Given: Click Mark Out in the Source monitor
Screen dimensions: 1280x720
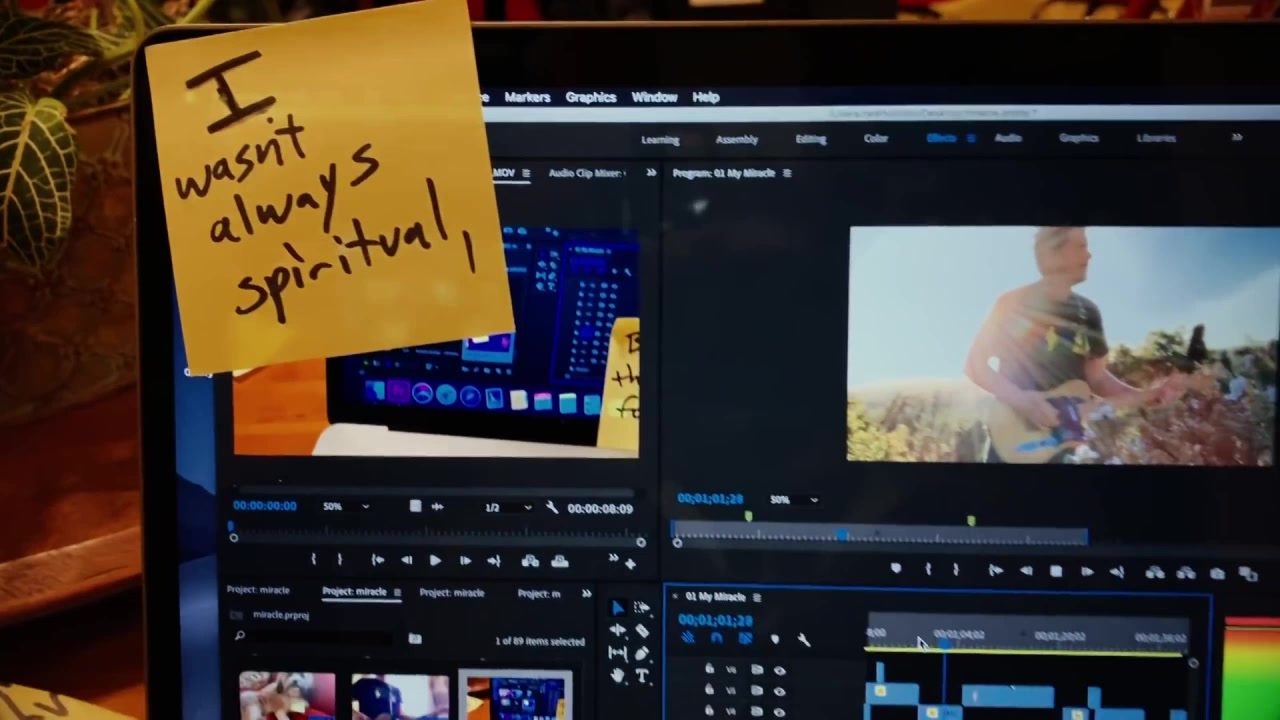Looking at the screenshot, I should tap(340, 560).
